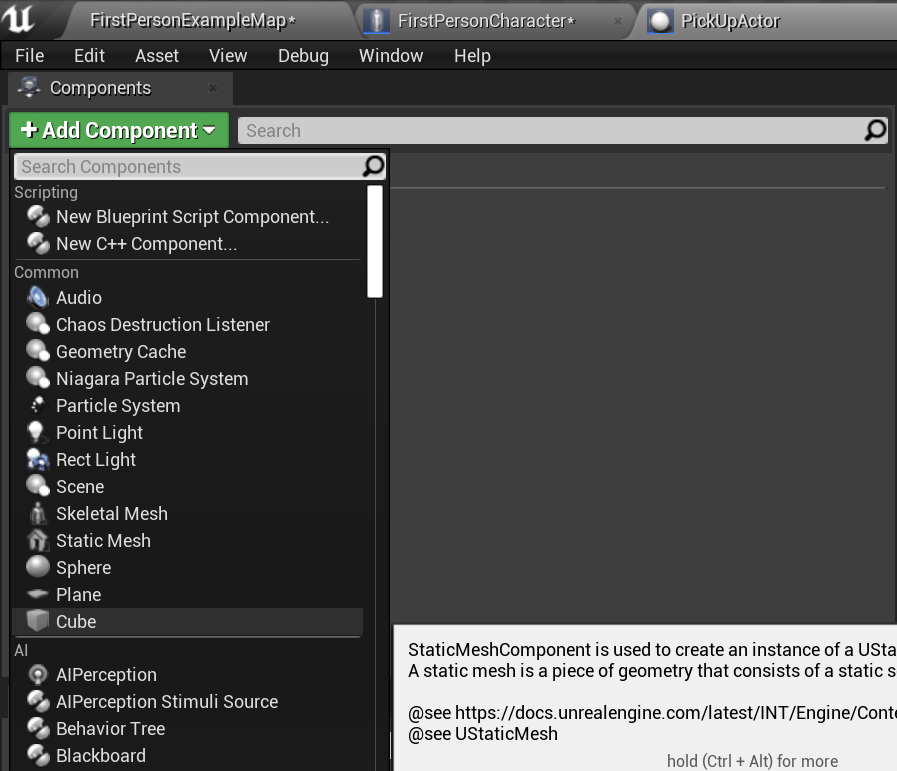Click the magnifier icon in the Search bar

point(875,130)
